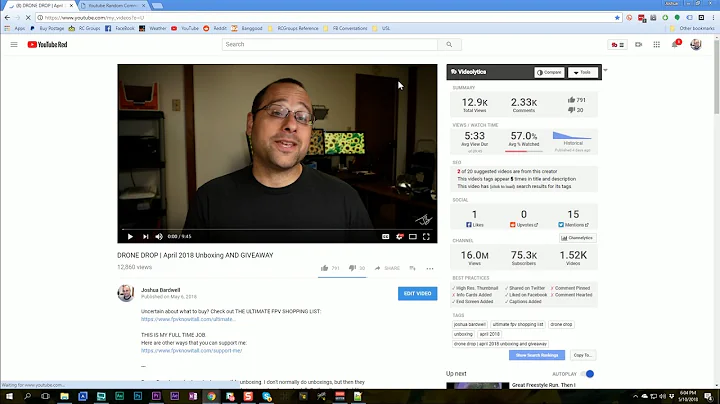720x404 pixels.
Task: Collapse the Videolytics panel arrow
Action: tap(605, 70)
